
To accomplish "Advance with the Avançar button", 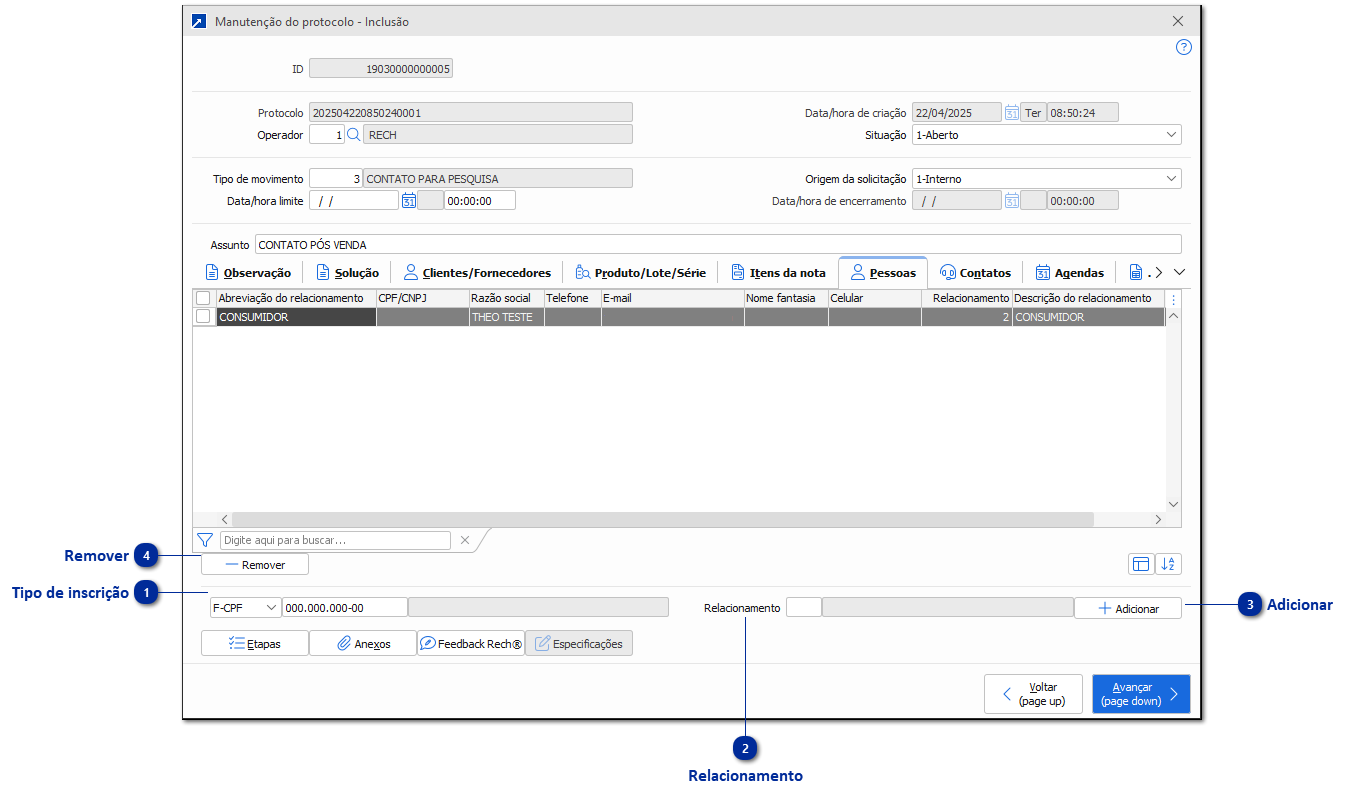I will [x=1141, y=694].
